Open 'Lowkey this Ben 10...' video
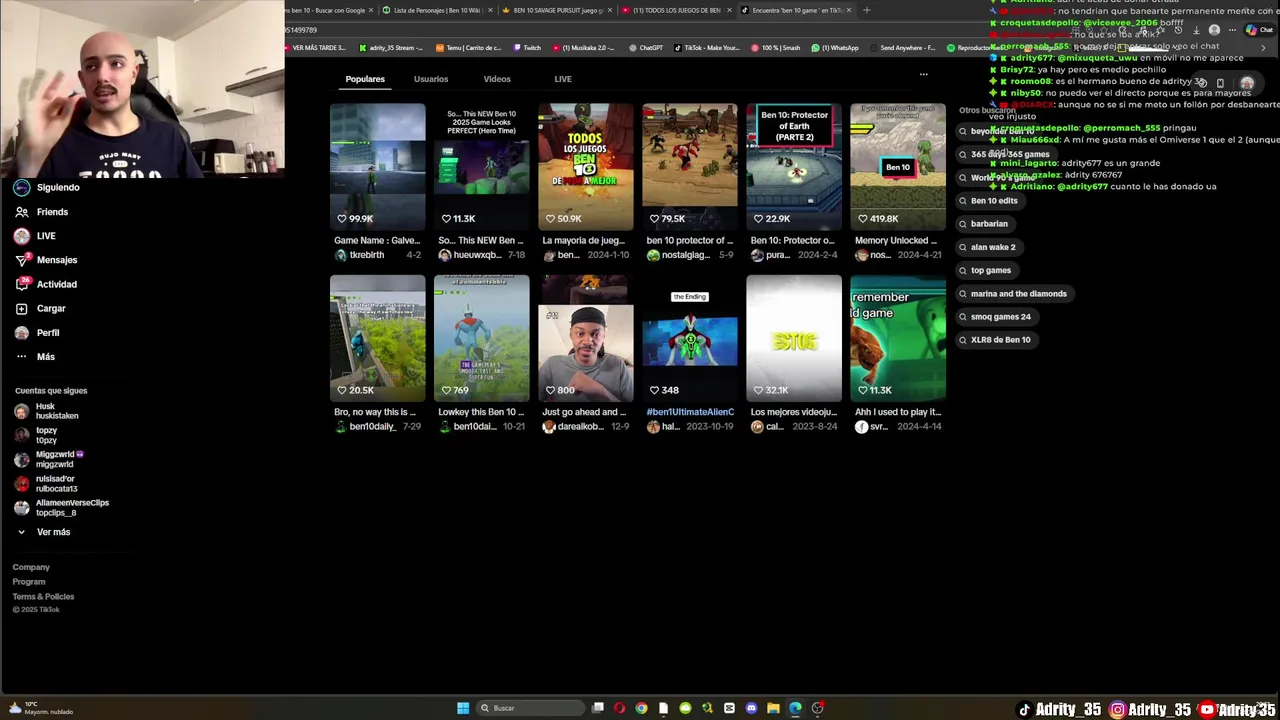Viewport: 1280px width, 720px height. click(482, 339)
